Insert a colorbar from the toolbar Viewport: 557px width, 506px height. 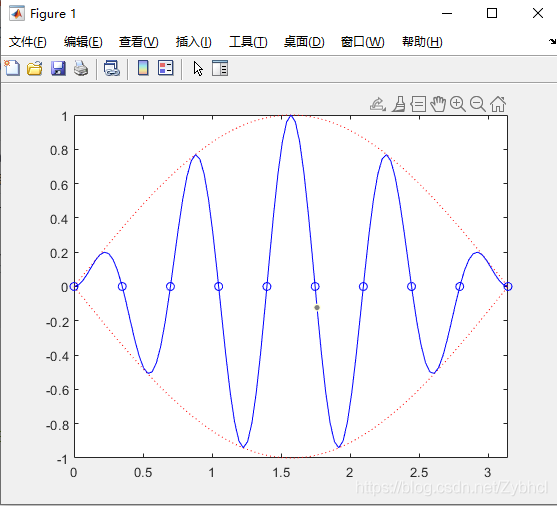pyautogui.click(x=143, y=68)
